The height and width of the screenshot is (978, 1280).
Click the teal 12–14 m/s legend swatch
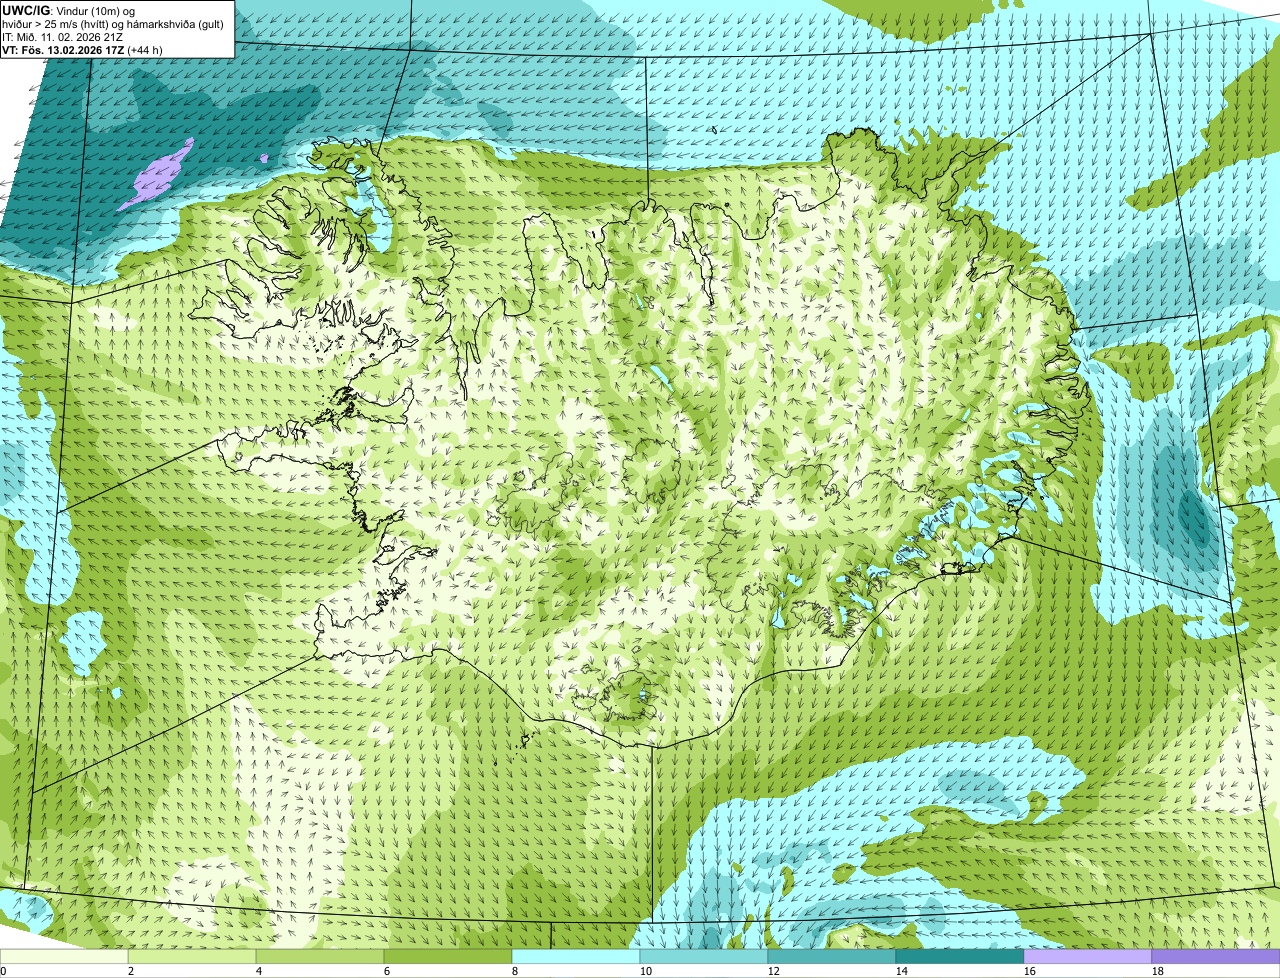coord(832,957)
